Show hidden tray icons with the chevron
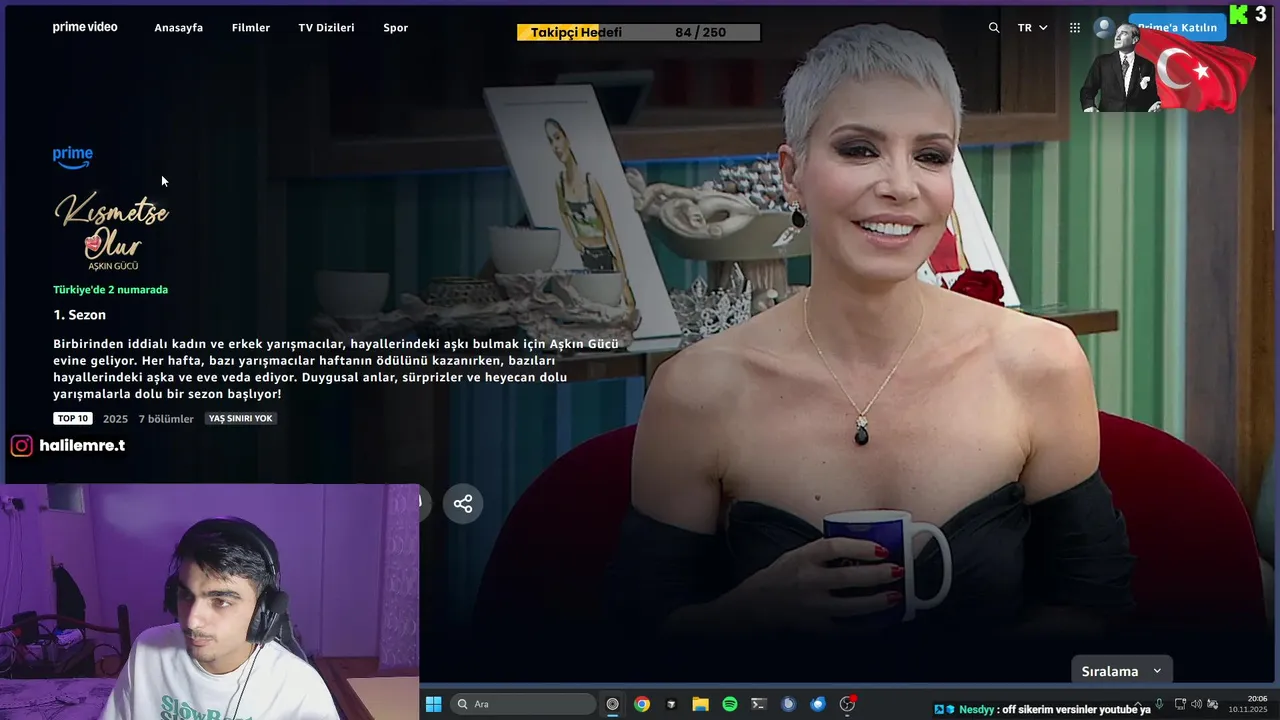Viewport: 1280px width, 720px height. click(1139, 704)
